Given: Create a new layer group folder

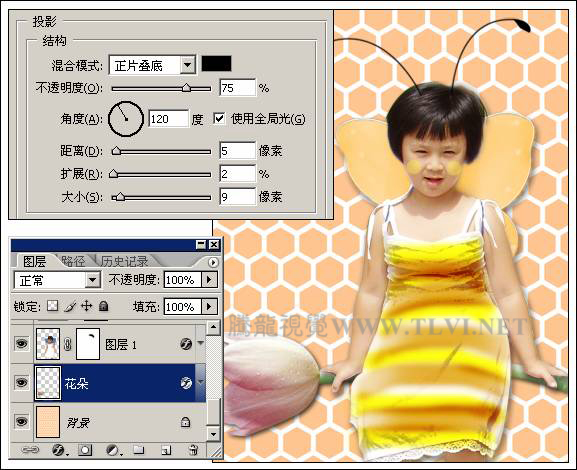Looking at the screenshot, I should 138,450.
